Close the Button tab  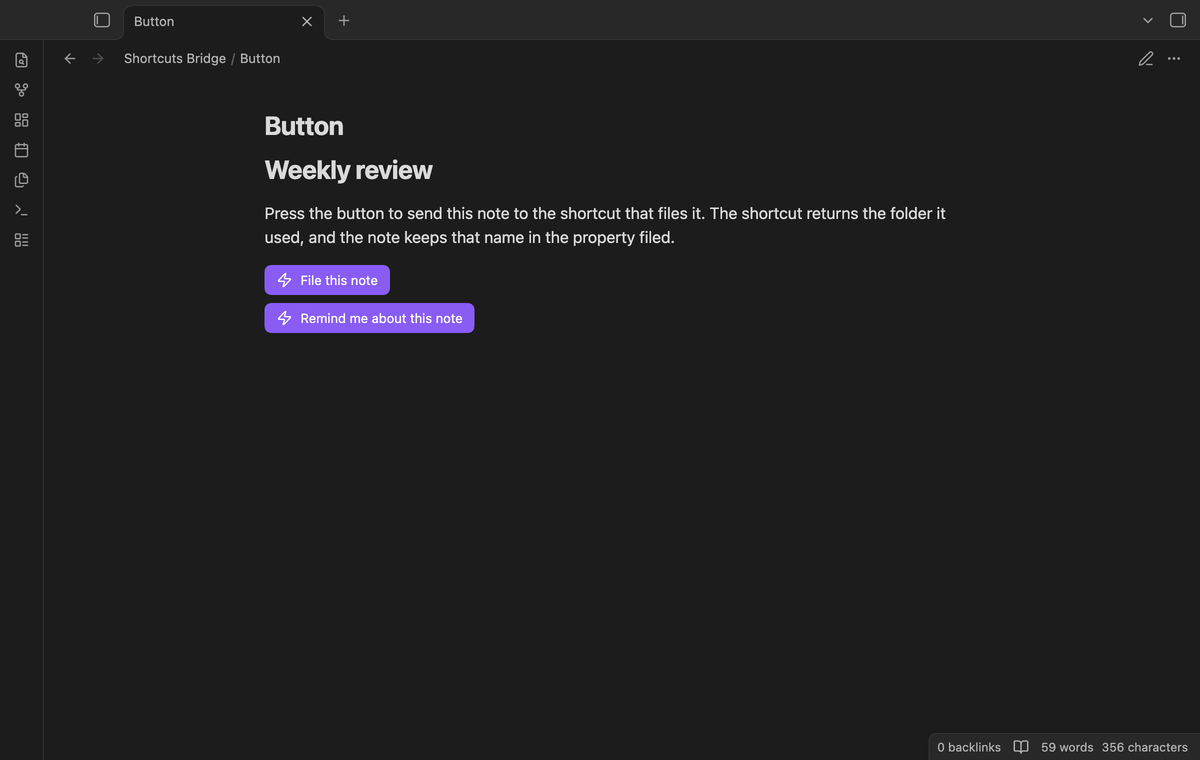[307, 21]
